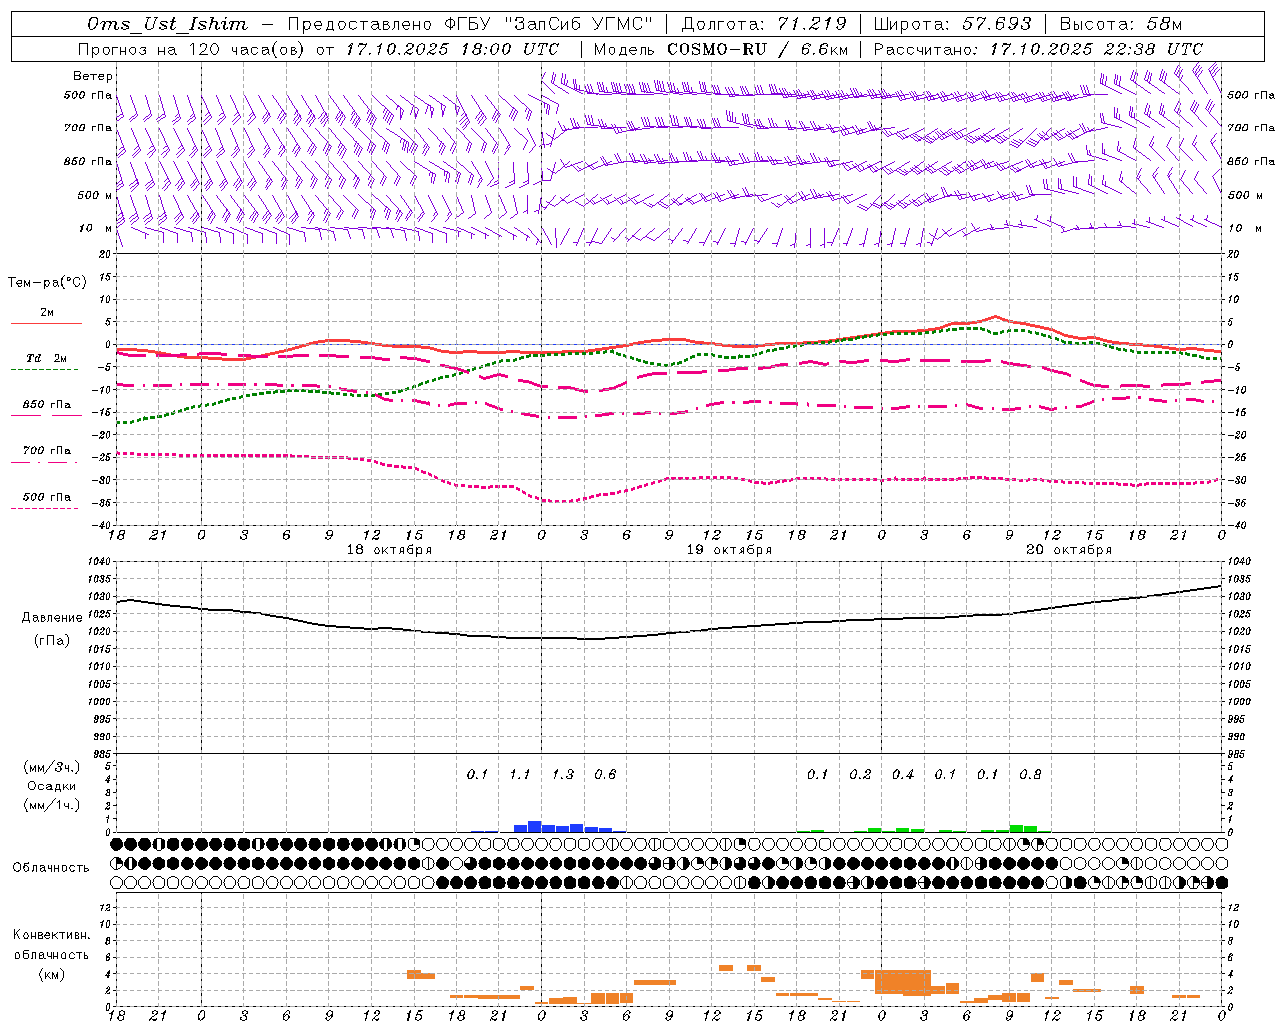The image size is (1280, 1024).
Task: Click the forecast start 17.10.2025 18:00 UTC
Action: pyautogui.click(x=452, y=49)
